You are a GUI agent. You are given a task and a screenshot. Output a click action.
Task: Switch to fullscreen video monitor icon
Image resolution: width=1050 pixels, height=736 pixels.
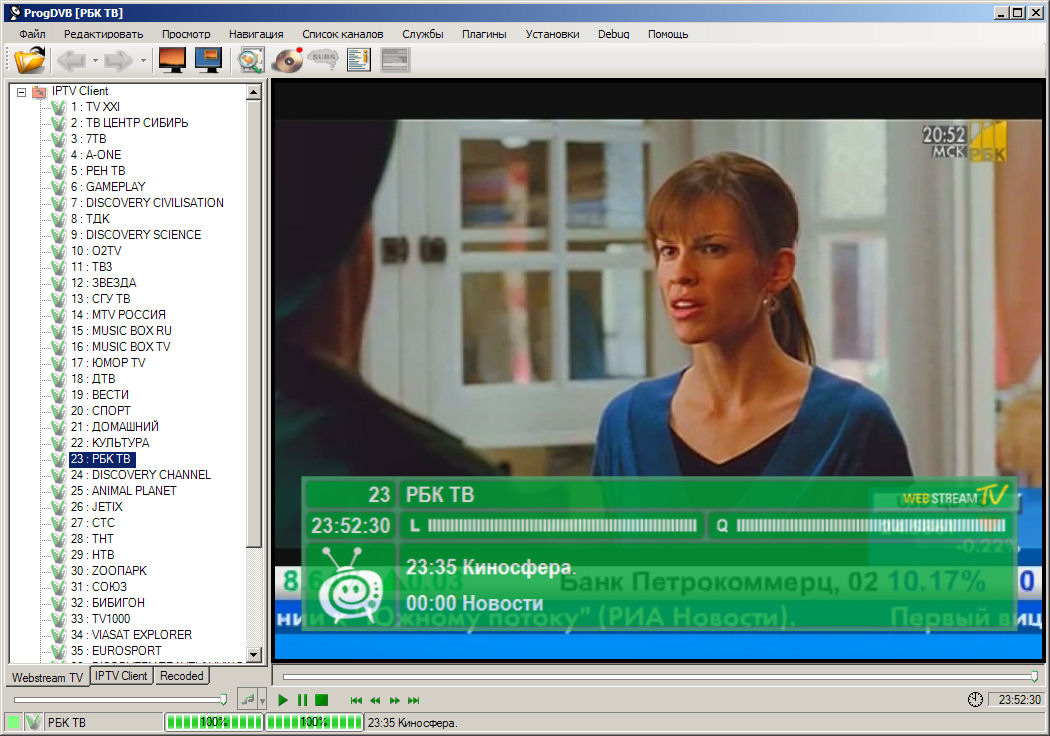click(x=172, y=60)
